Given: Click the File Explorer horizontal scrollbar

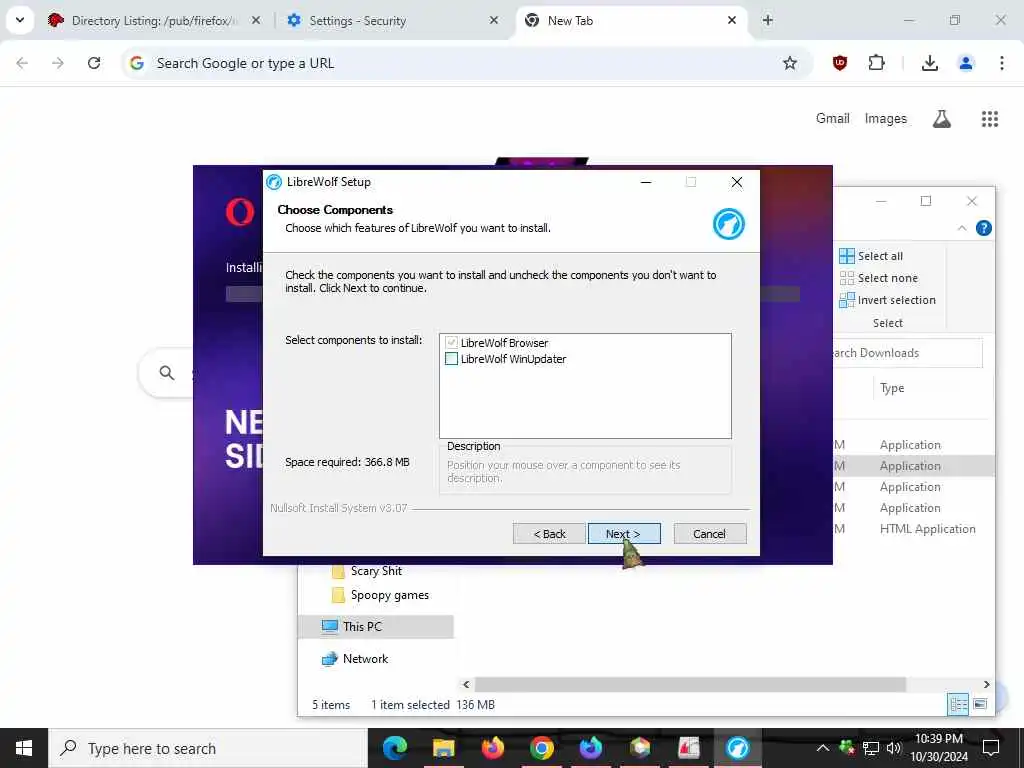Looking at the screenshot, I should coord(690,684).
